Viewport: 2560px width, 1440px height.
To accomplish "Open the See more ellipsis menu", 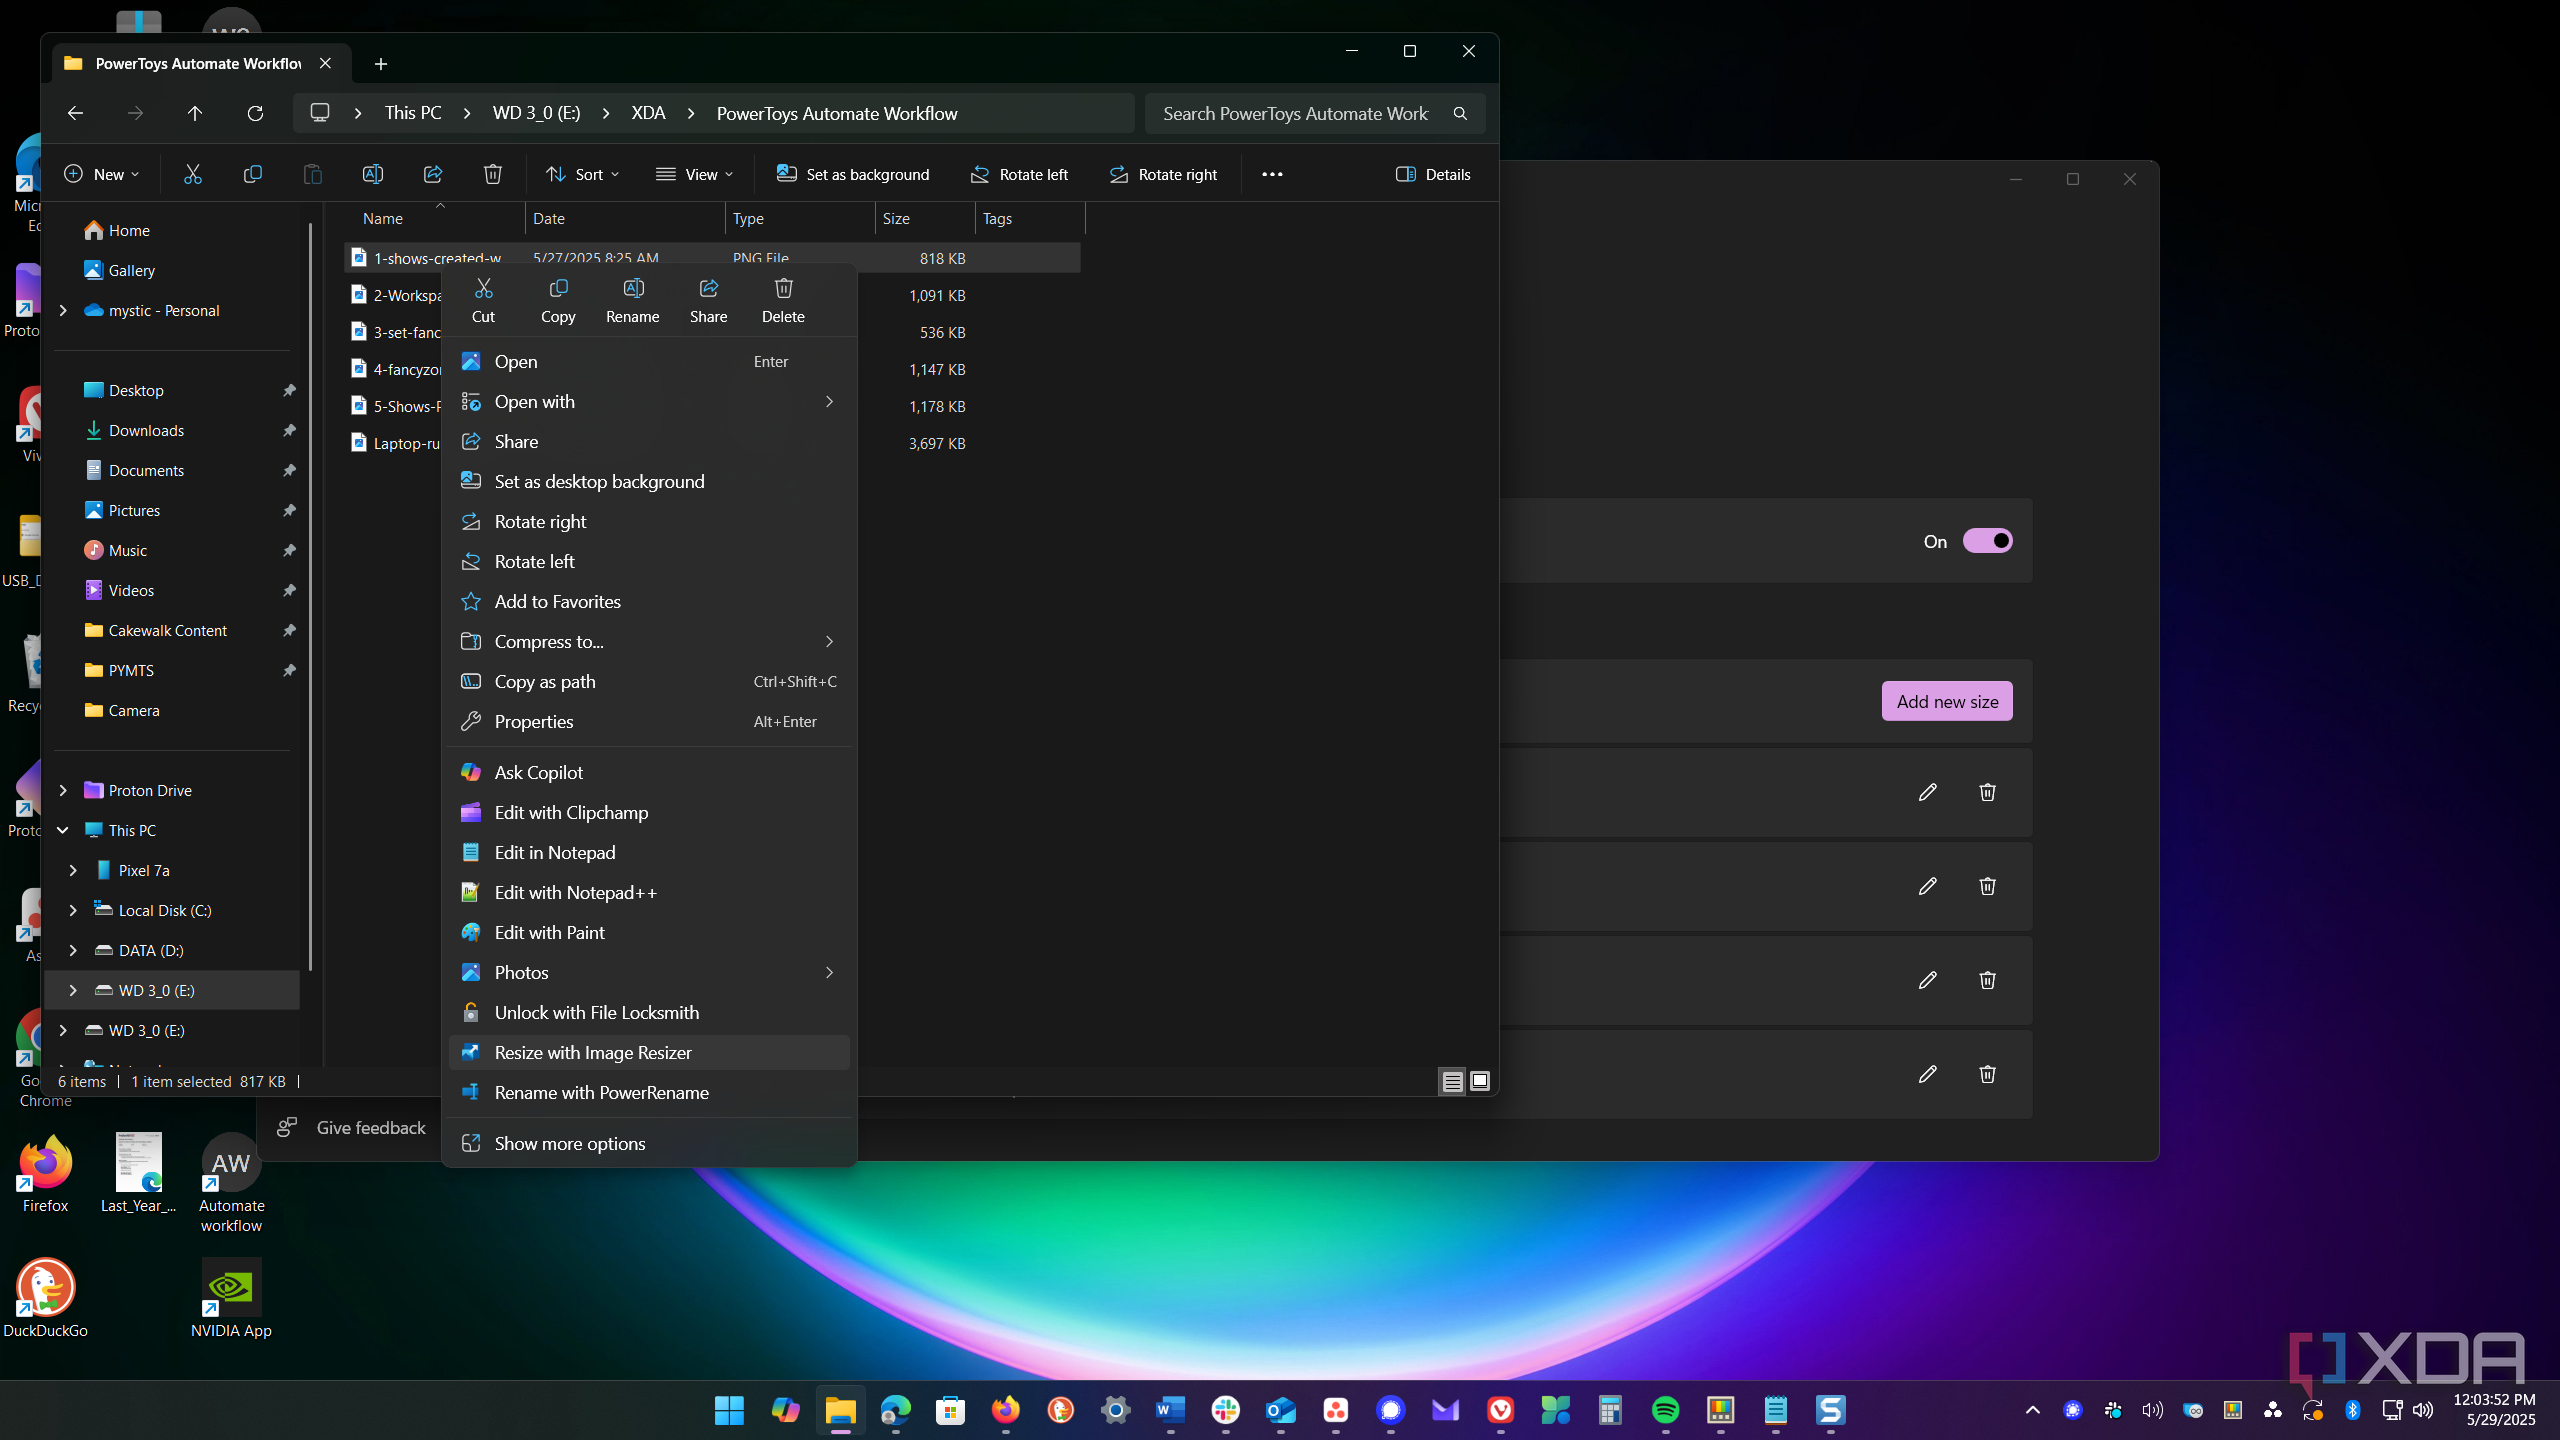I will tap(1272, 174).
